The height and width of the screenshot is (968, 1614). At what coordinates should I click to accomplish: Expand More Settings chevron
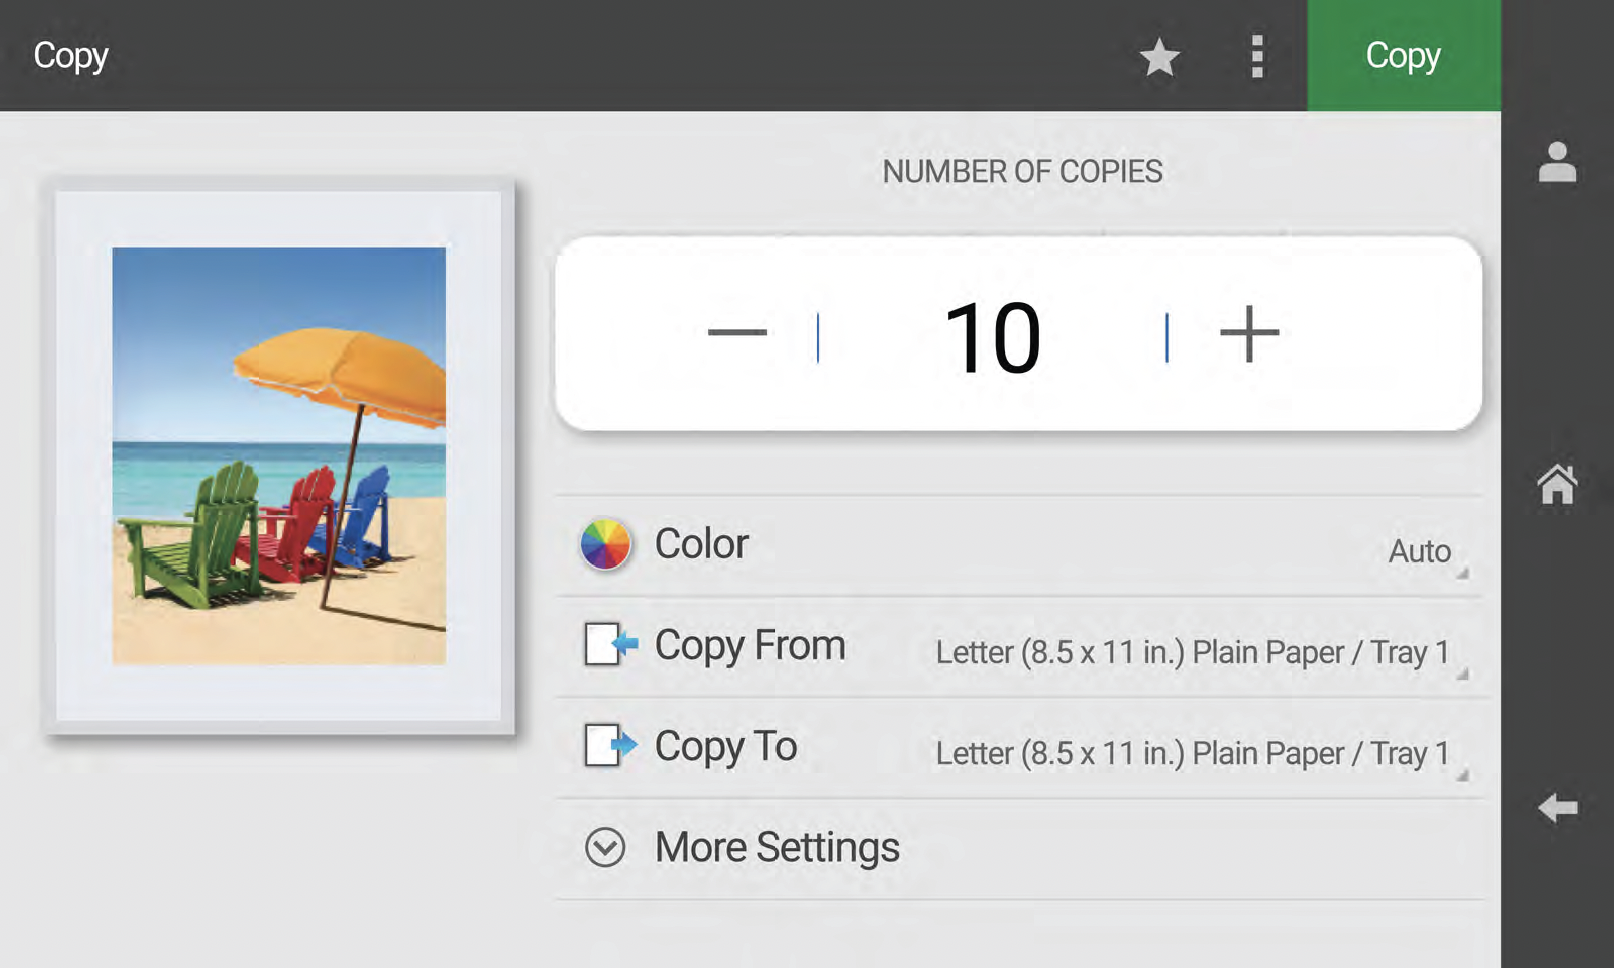click(605, 847)
